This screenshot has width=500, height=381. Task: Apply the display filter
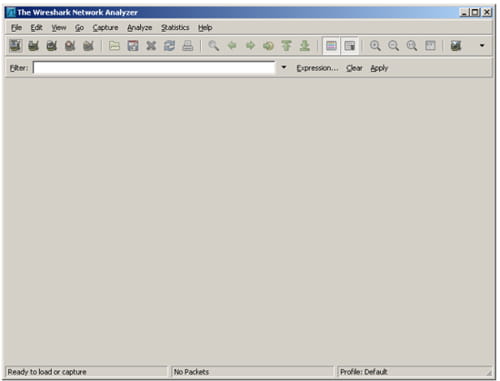tap(379, 68)
